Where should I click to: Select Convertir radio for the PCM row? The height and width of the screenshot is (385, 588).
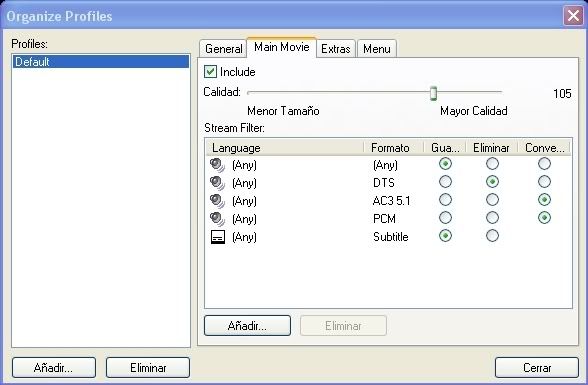544,218
